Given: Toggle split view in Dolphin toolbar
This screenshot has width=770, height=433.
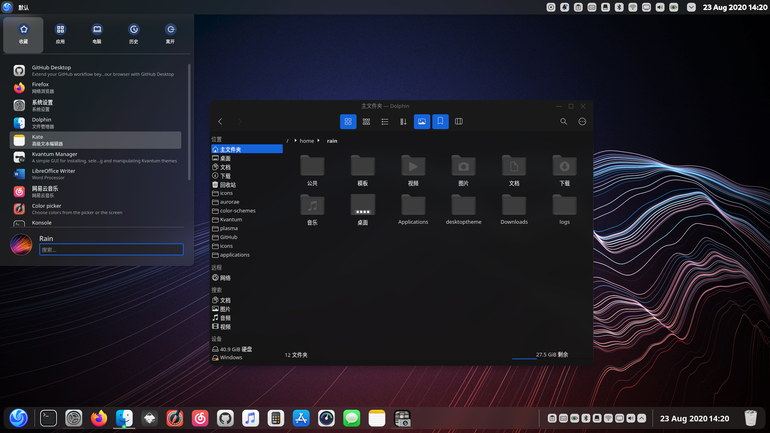Looking at the screenshot, I should (x=459, y=121).
